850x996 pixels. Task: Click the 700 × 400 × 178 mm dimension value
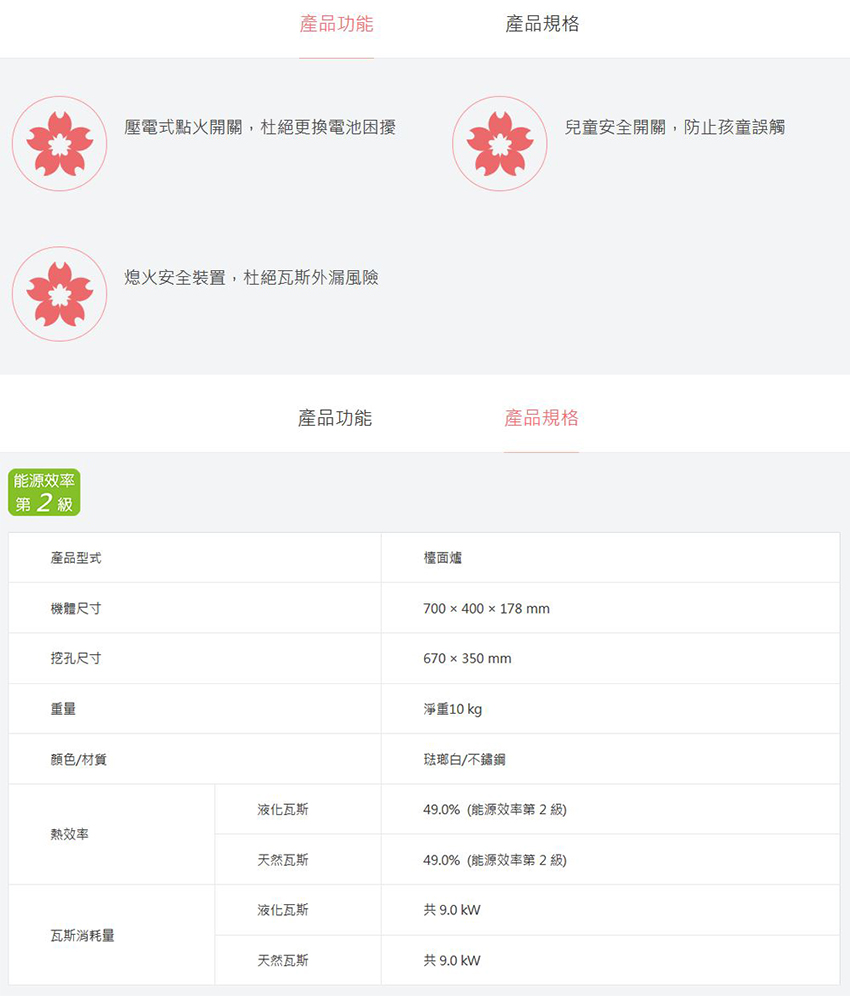click(486, 608)
